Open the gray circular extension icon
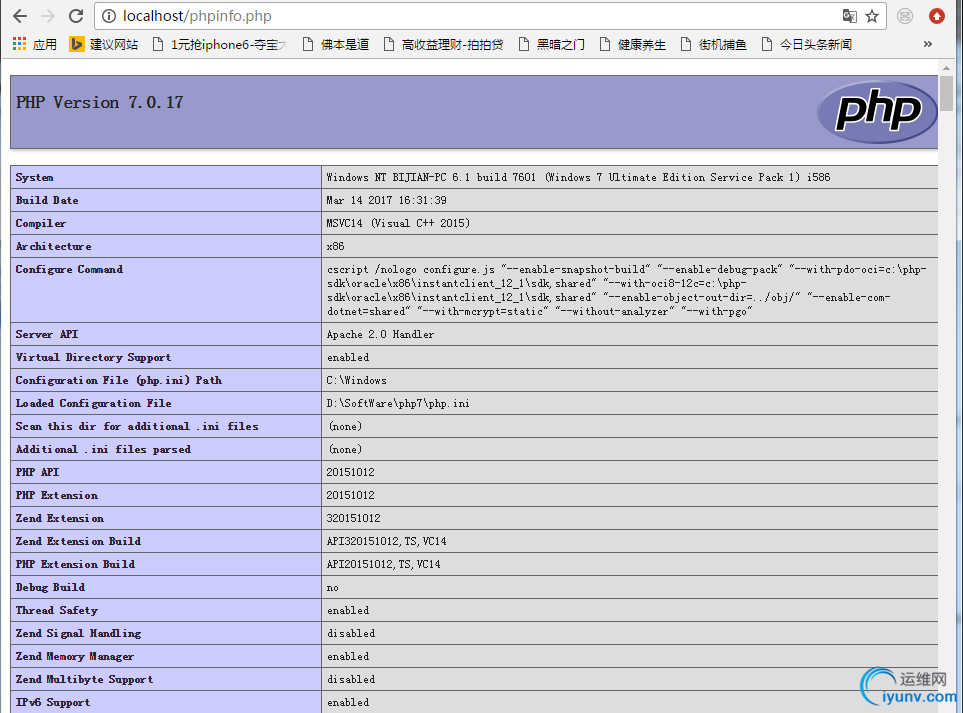Image resolution: width=963 pixels, height=713 pixels. 905,16
